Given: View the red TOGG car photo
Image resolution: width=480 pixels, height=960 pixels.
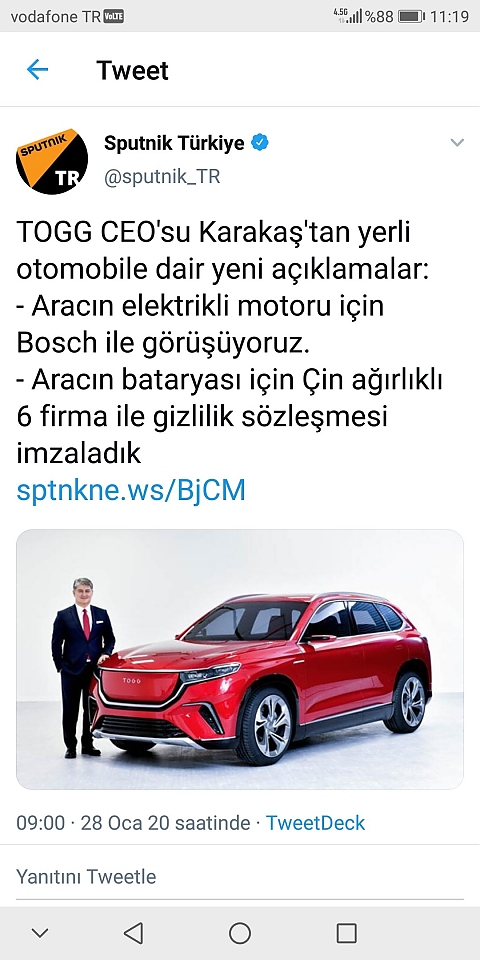Looking at the screenshot, I should click(239, 659).
